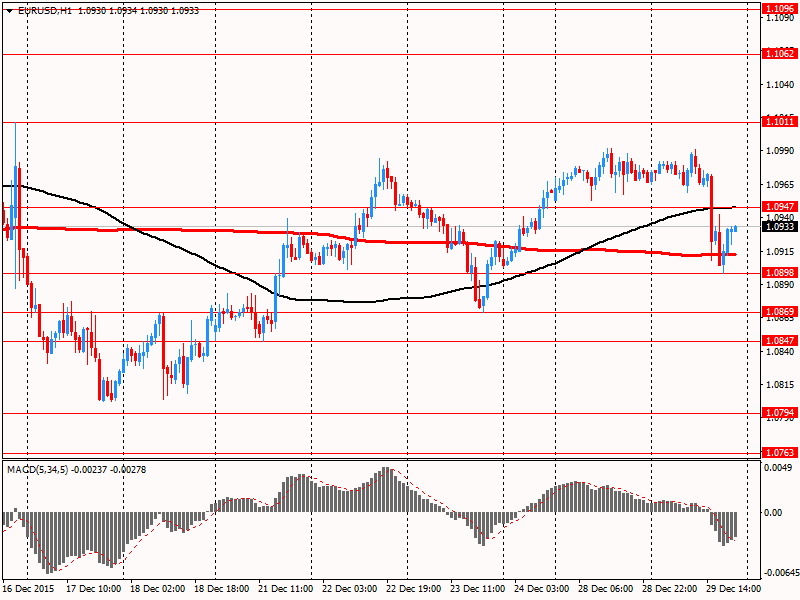Select the EURUSD,H1 chart title text
The height and width of the screenshot is (600, 800).
(45, 10)
